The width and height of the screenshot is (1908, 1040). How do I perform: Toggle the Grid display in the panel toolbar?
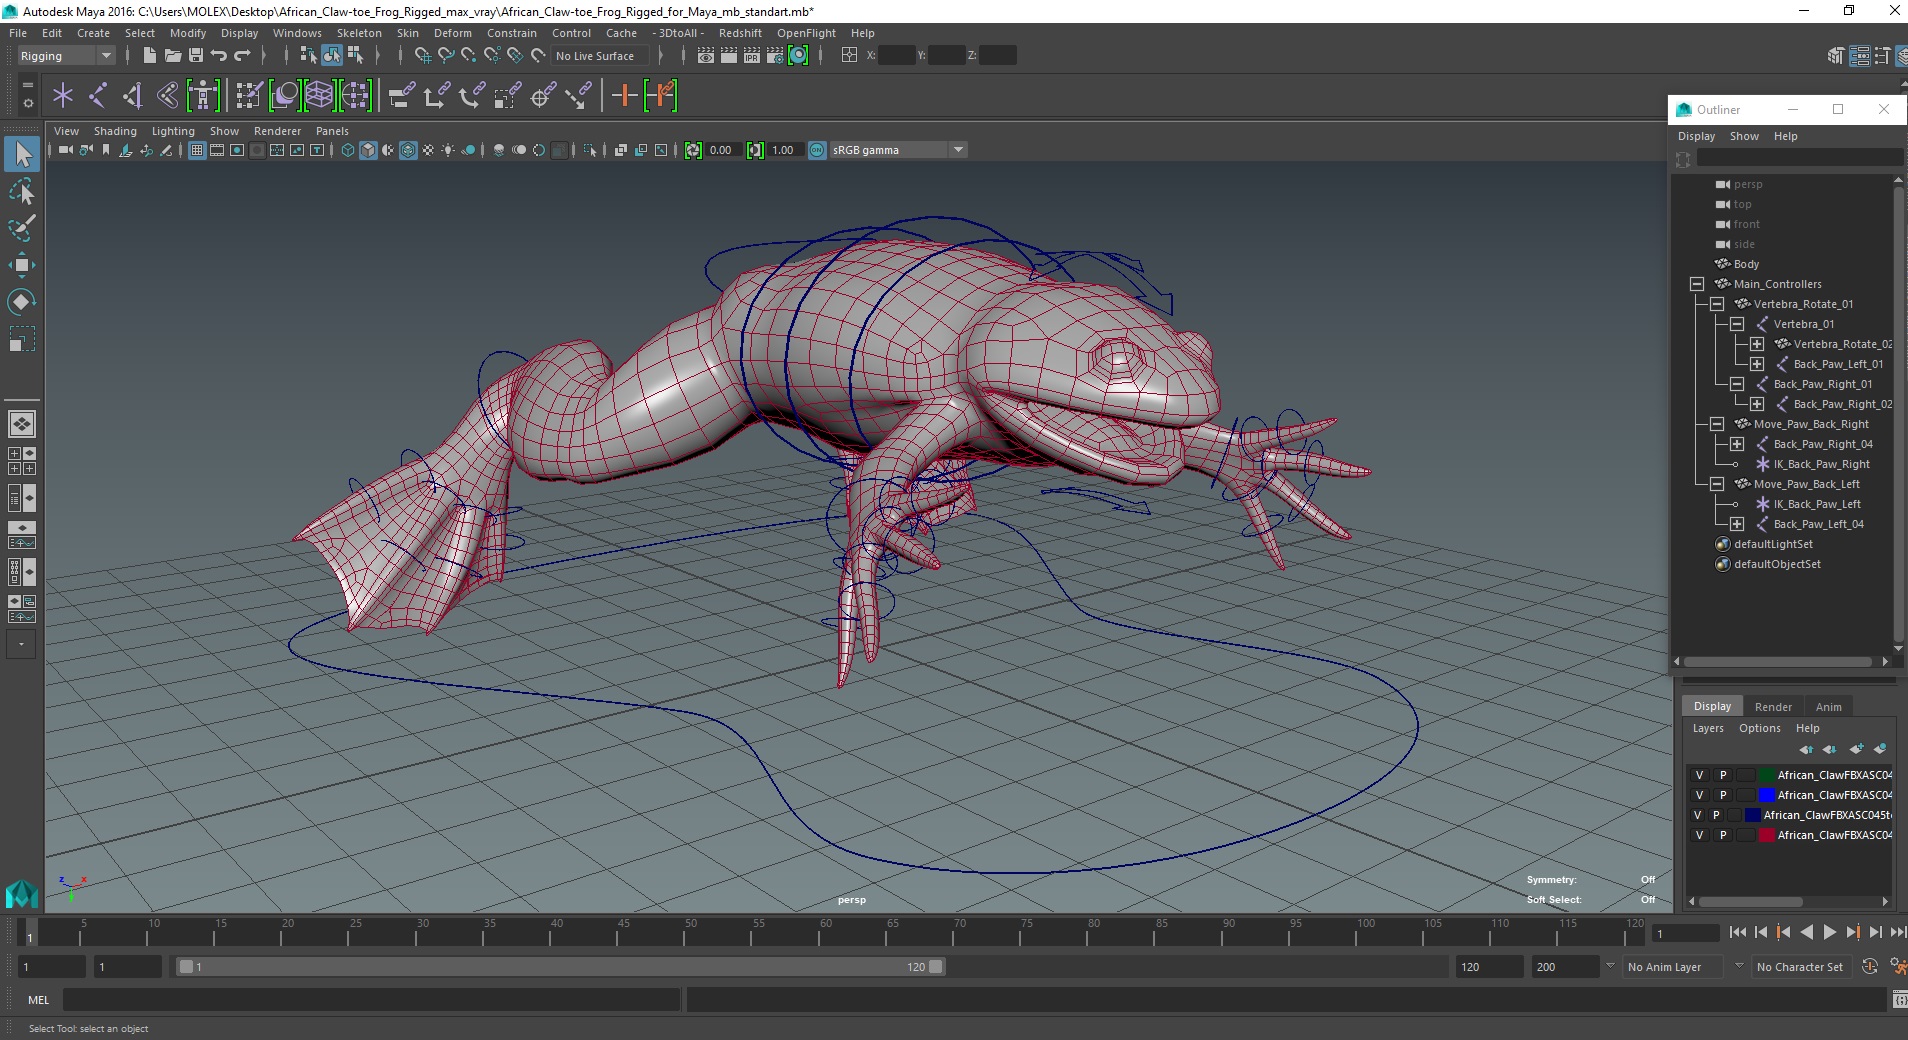197,150
